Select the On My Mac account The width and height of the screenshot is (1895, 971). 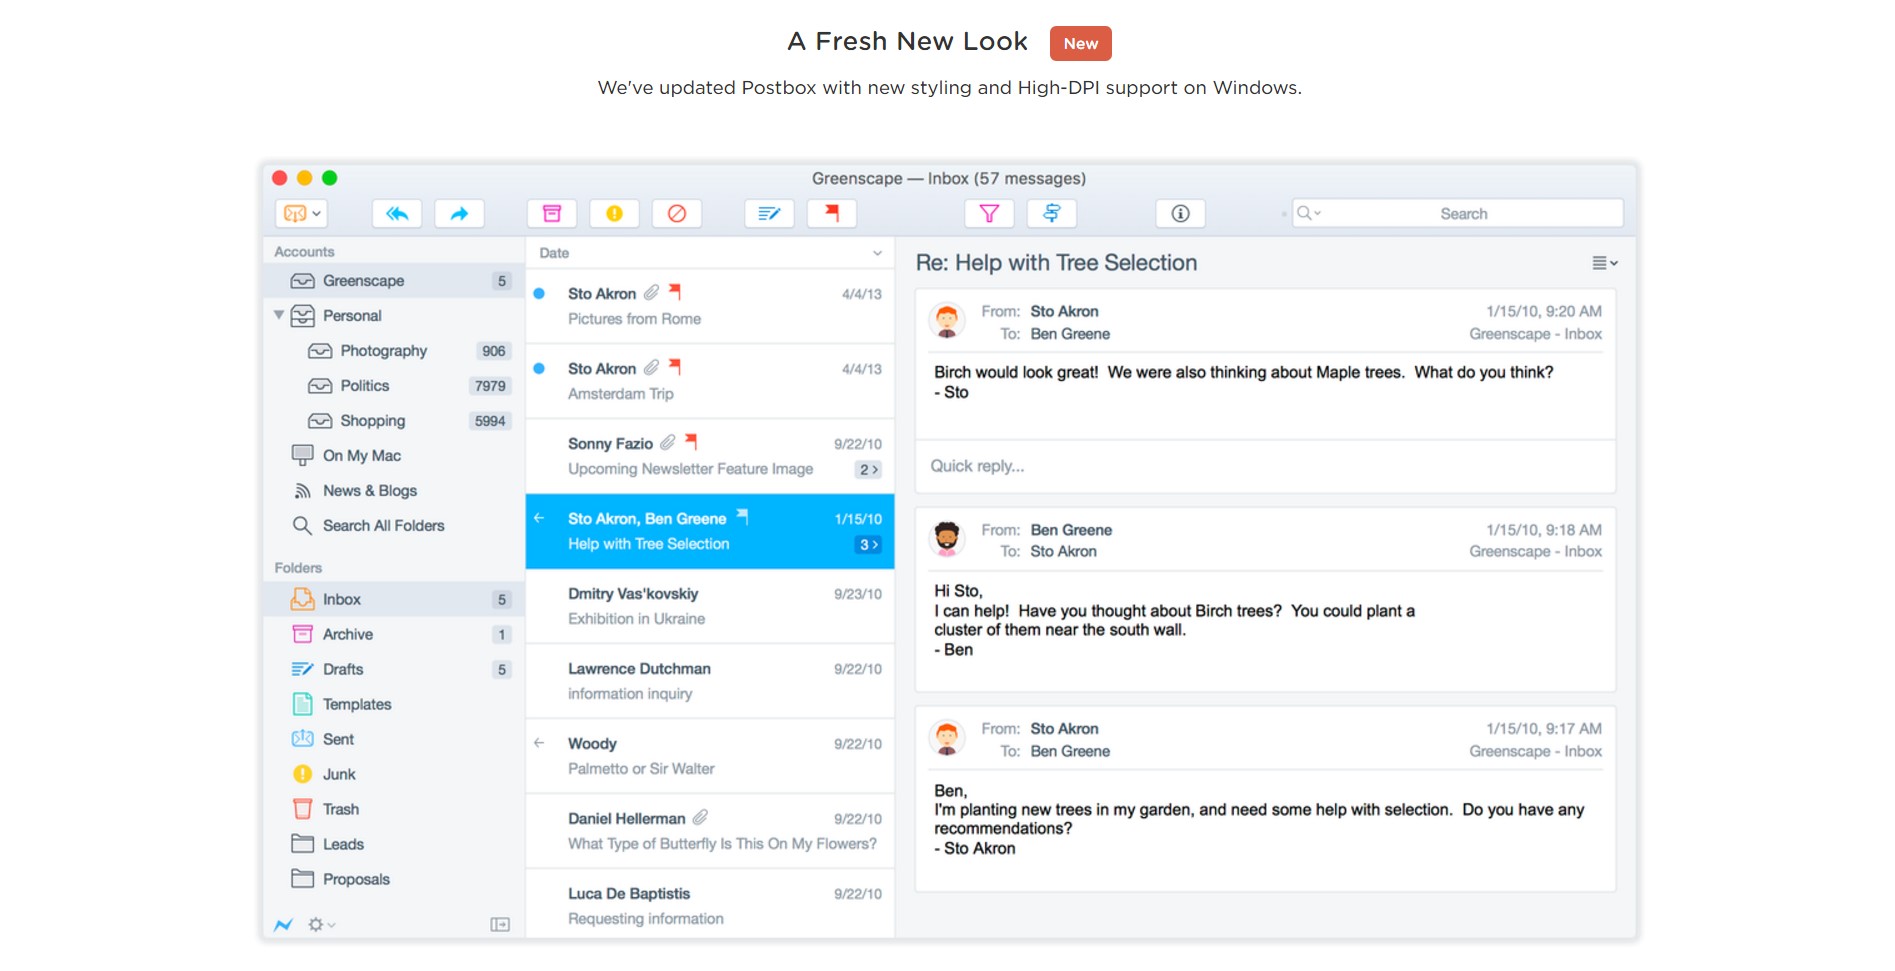[x=394, y=455]
